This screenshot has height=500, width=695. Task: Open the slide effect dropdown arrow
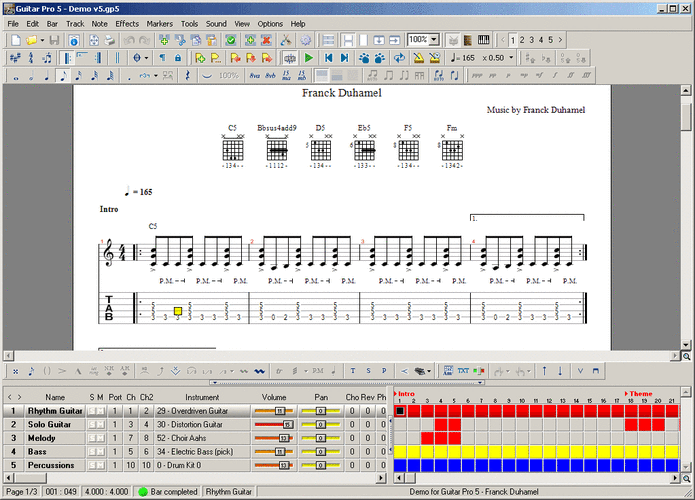(x=232, y=371)
